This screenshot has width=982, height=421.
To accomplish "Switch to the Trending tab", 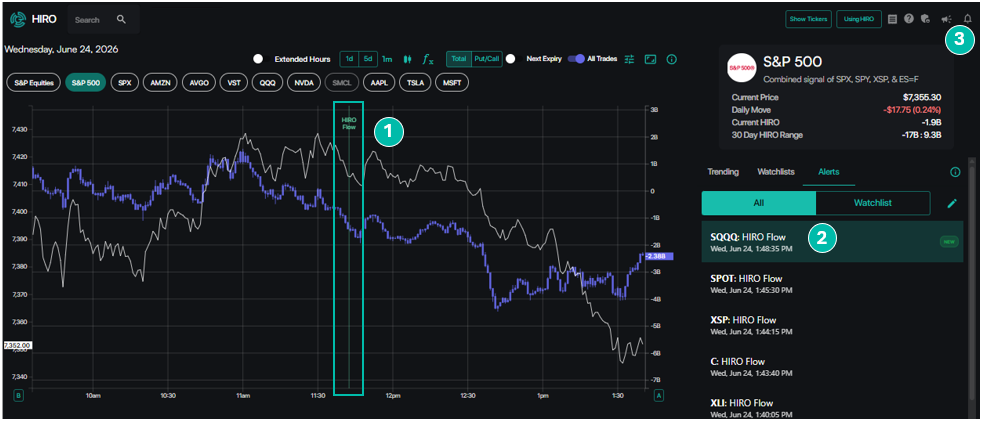I will point(723,172).
